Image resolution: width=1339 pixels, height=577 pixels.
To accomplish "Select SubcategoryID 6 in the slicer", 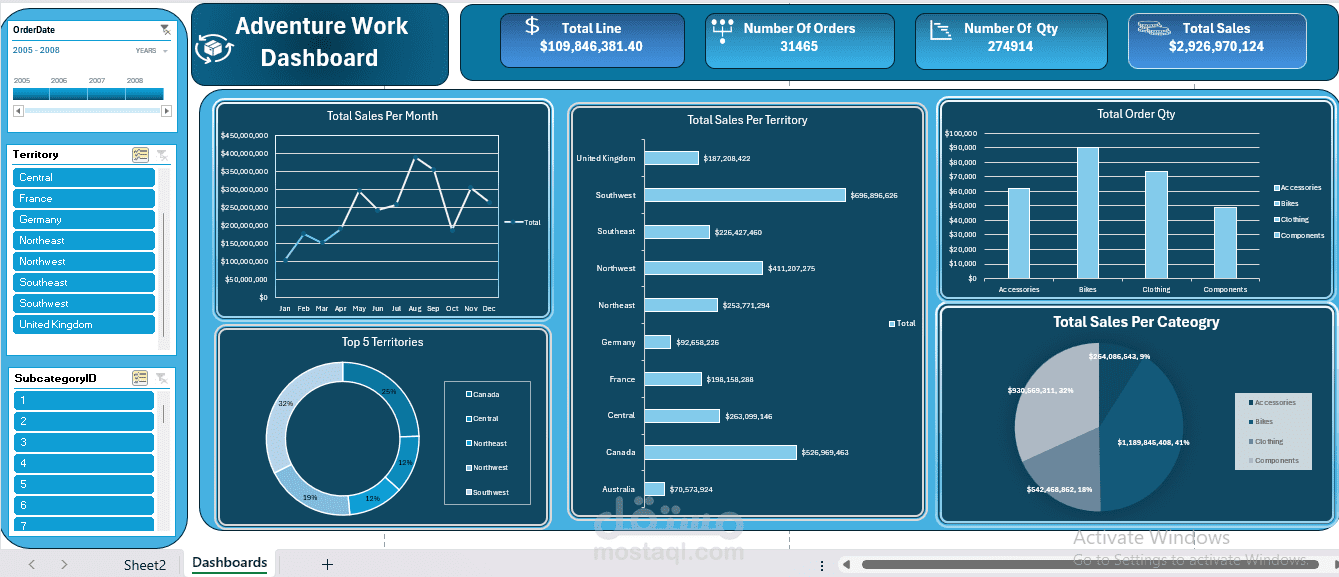I will click(x=84, y=505).
